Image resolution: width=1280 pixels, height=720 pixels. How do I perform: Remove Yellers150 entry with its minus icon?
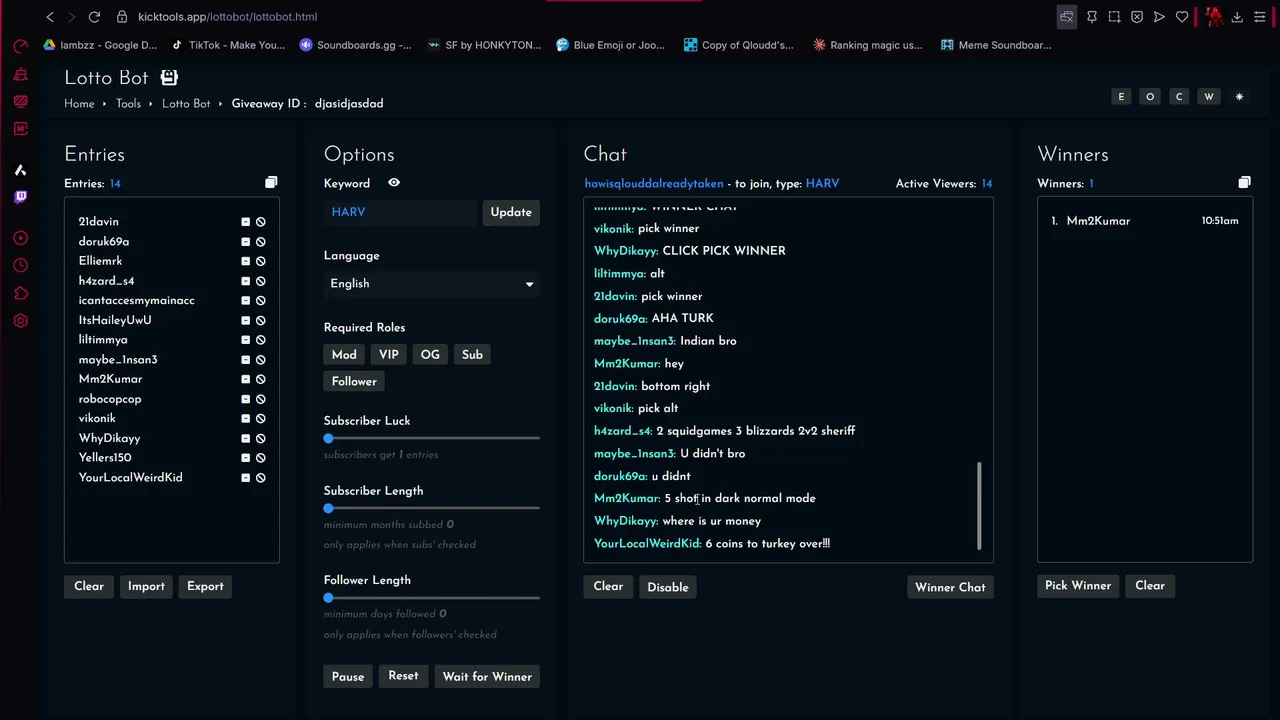click(x=245, y=458)
